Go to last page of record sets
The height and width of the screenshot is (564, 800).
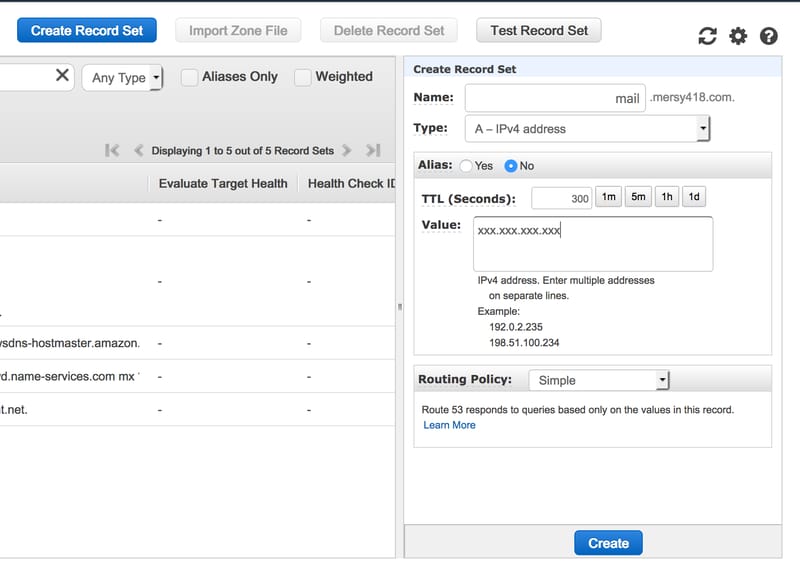click(373, 150)
